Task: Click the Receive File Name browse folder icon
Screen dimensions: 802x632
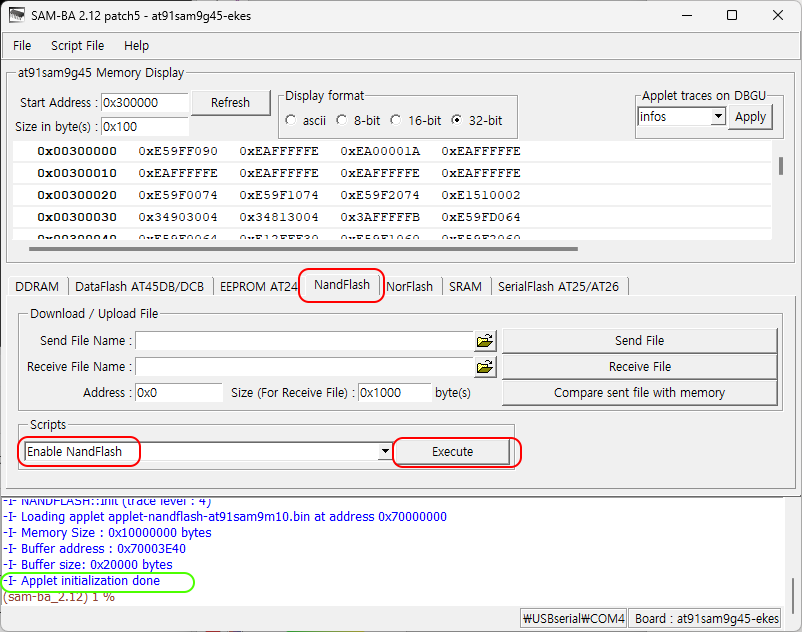Action: (x=485, y=367)
